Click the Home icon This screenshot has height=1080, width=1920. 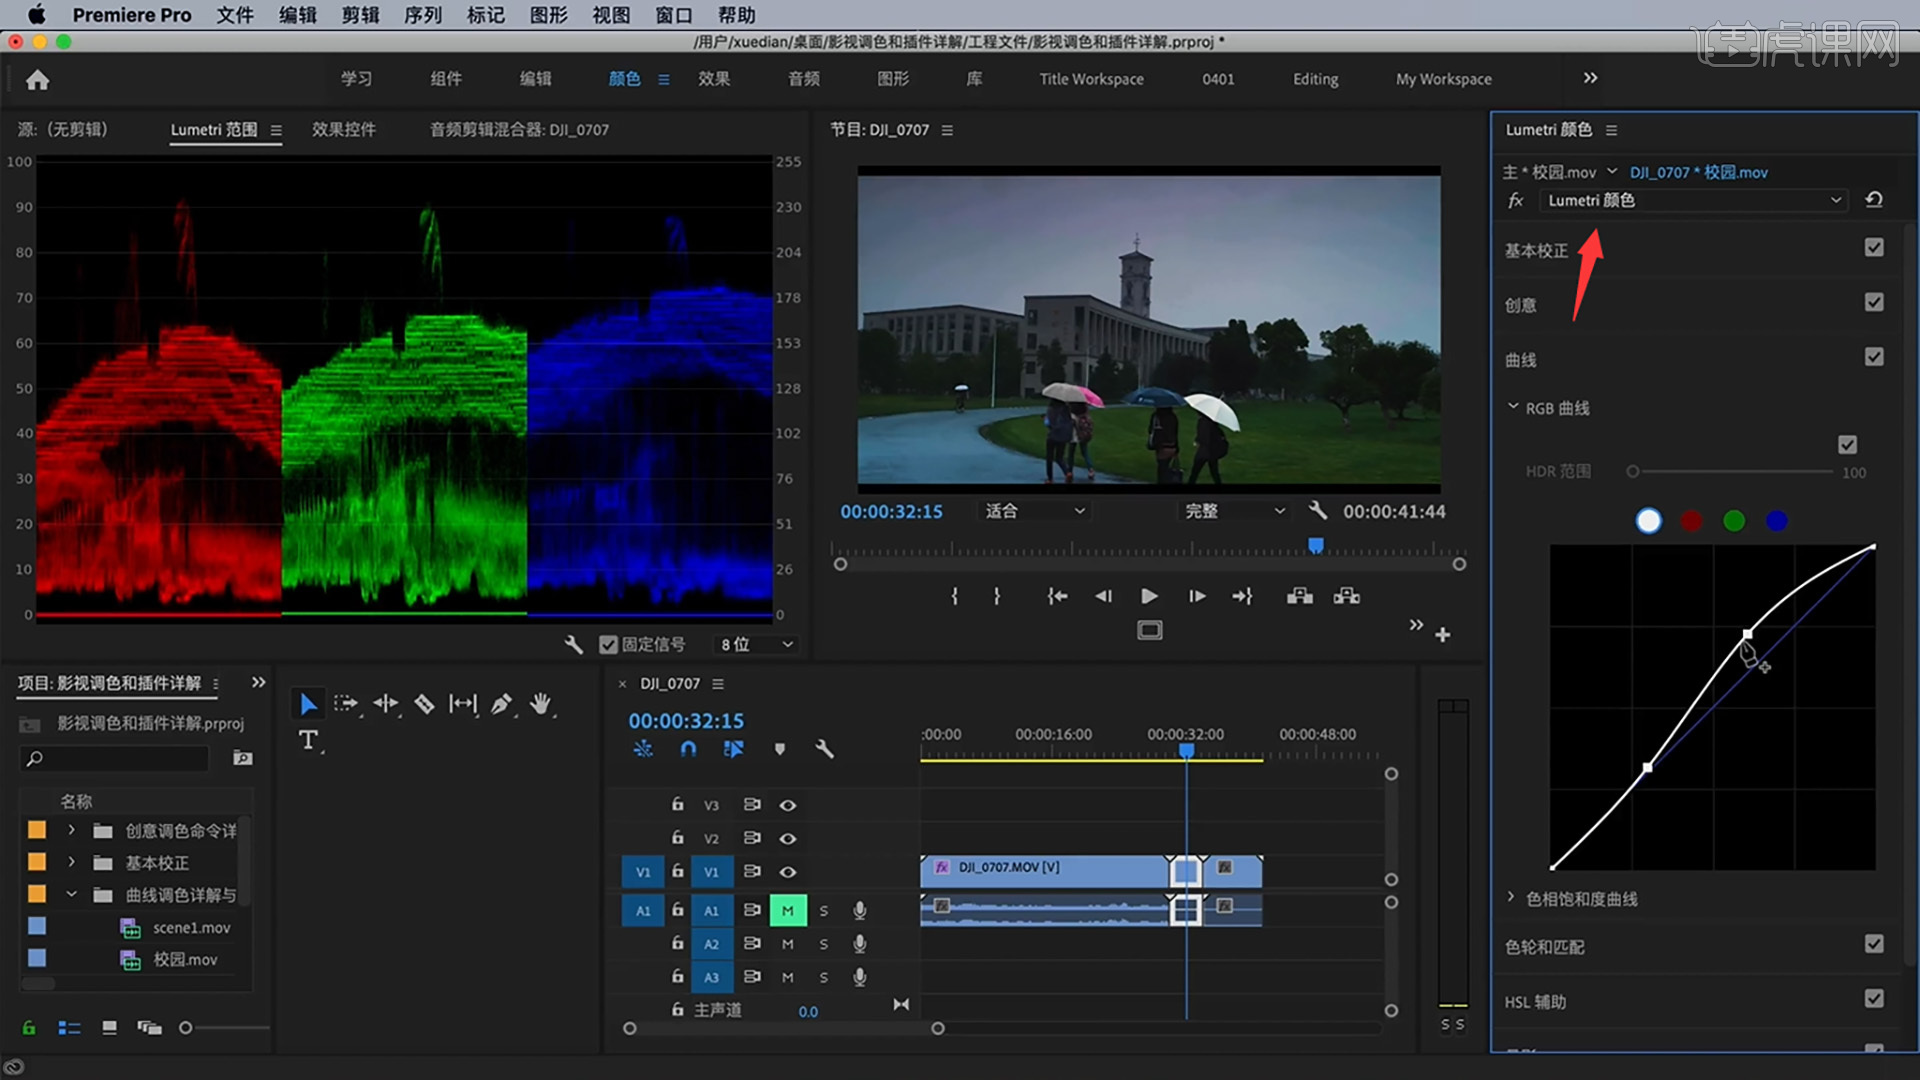(38, 80)
